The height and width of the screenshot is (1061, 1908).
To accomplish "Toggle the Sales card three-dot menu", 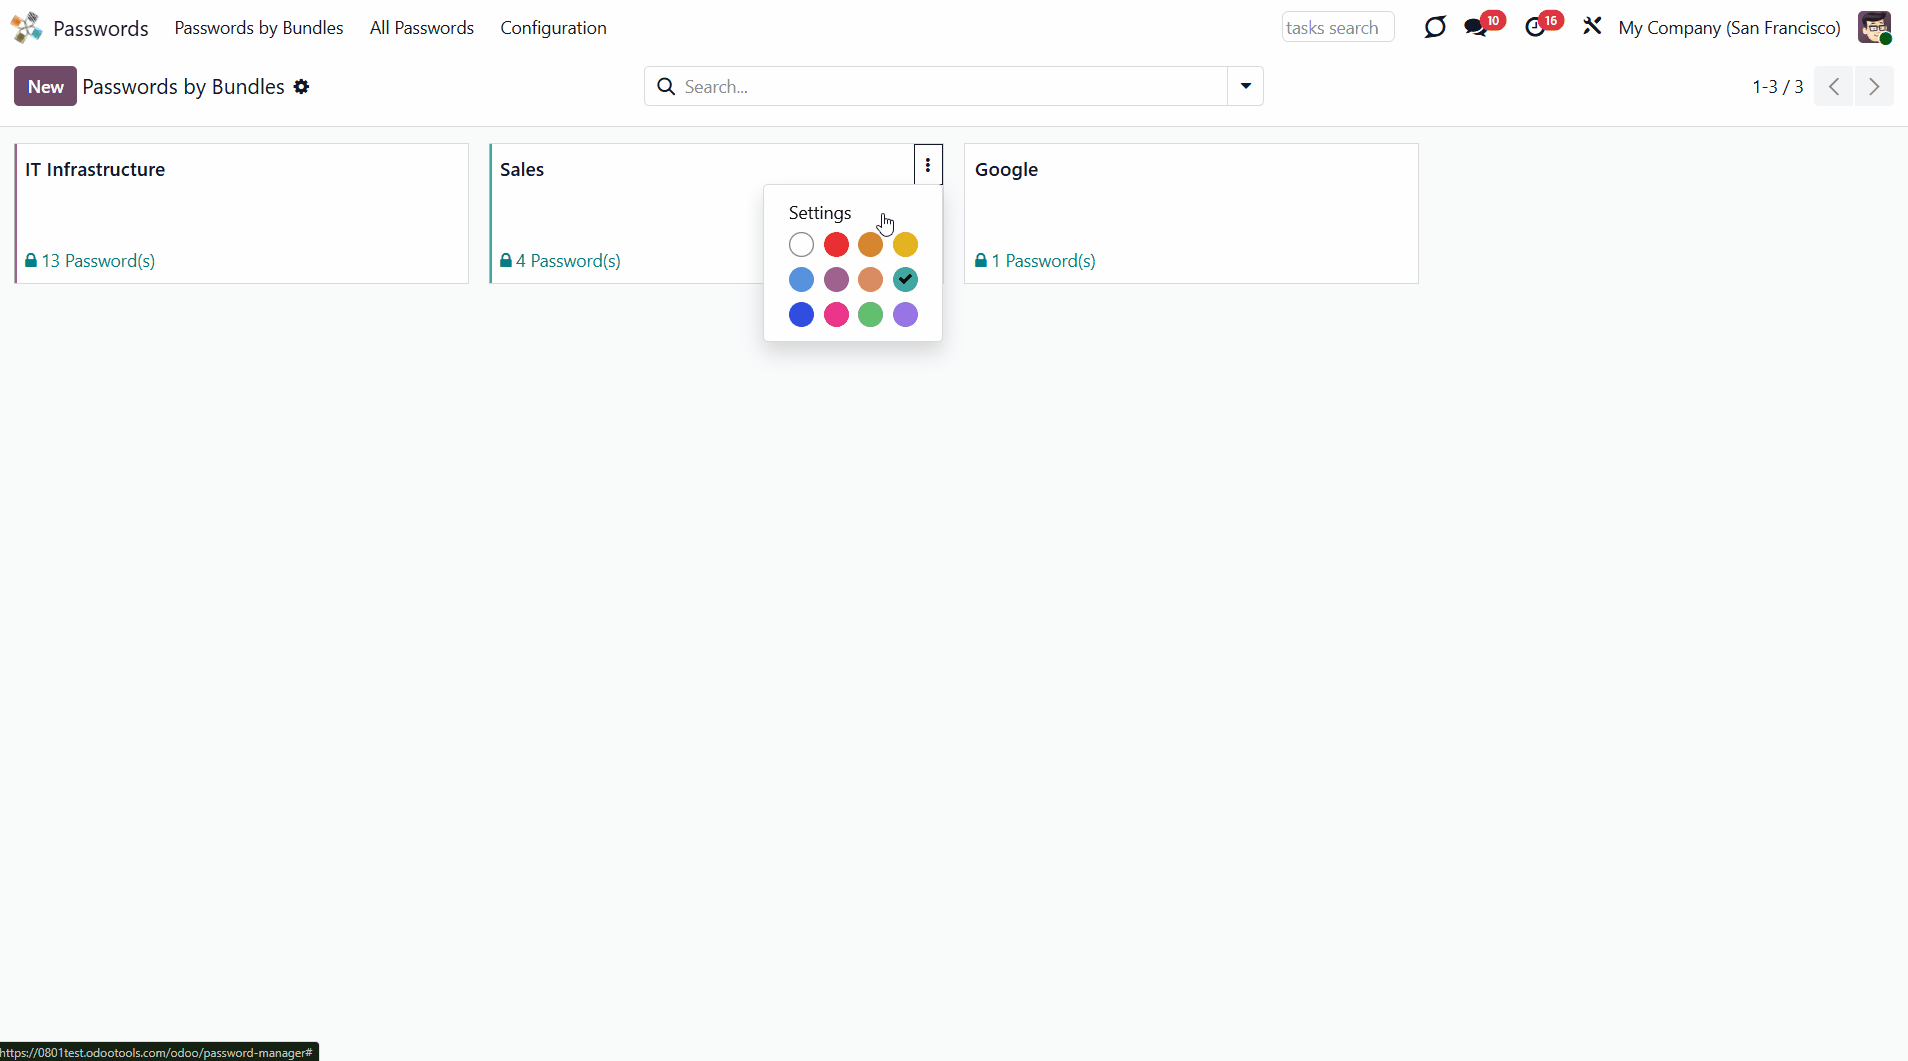I will click(x=928, y=165).
